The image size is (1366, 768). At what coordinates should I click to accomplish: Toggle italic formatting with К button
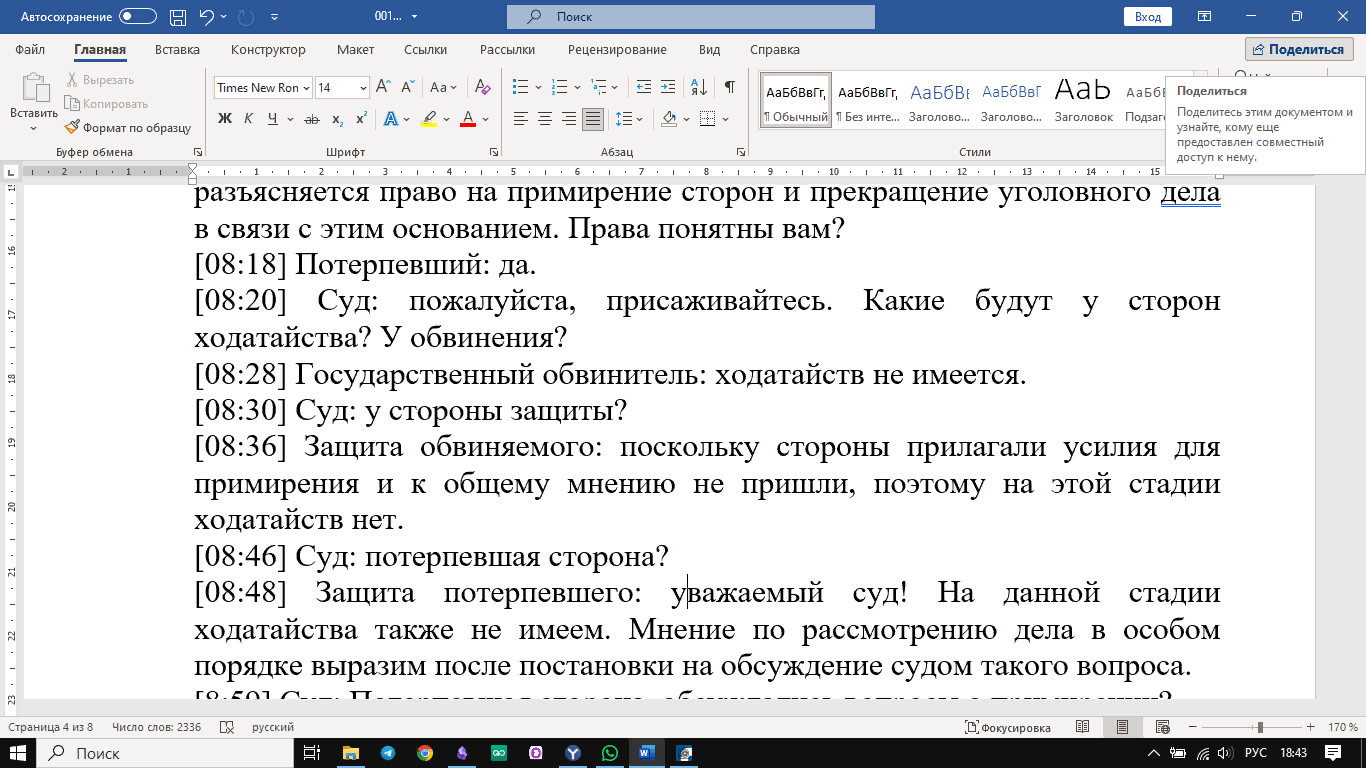249,119
